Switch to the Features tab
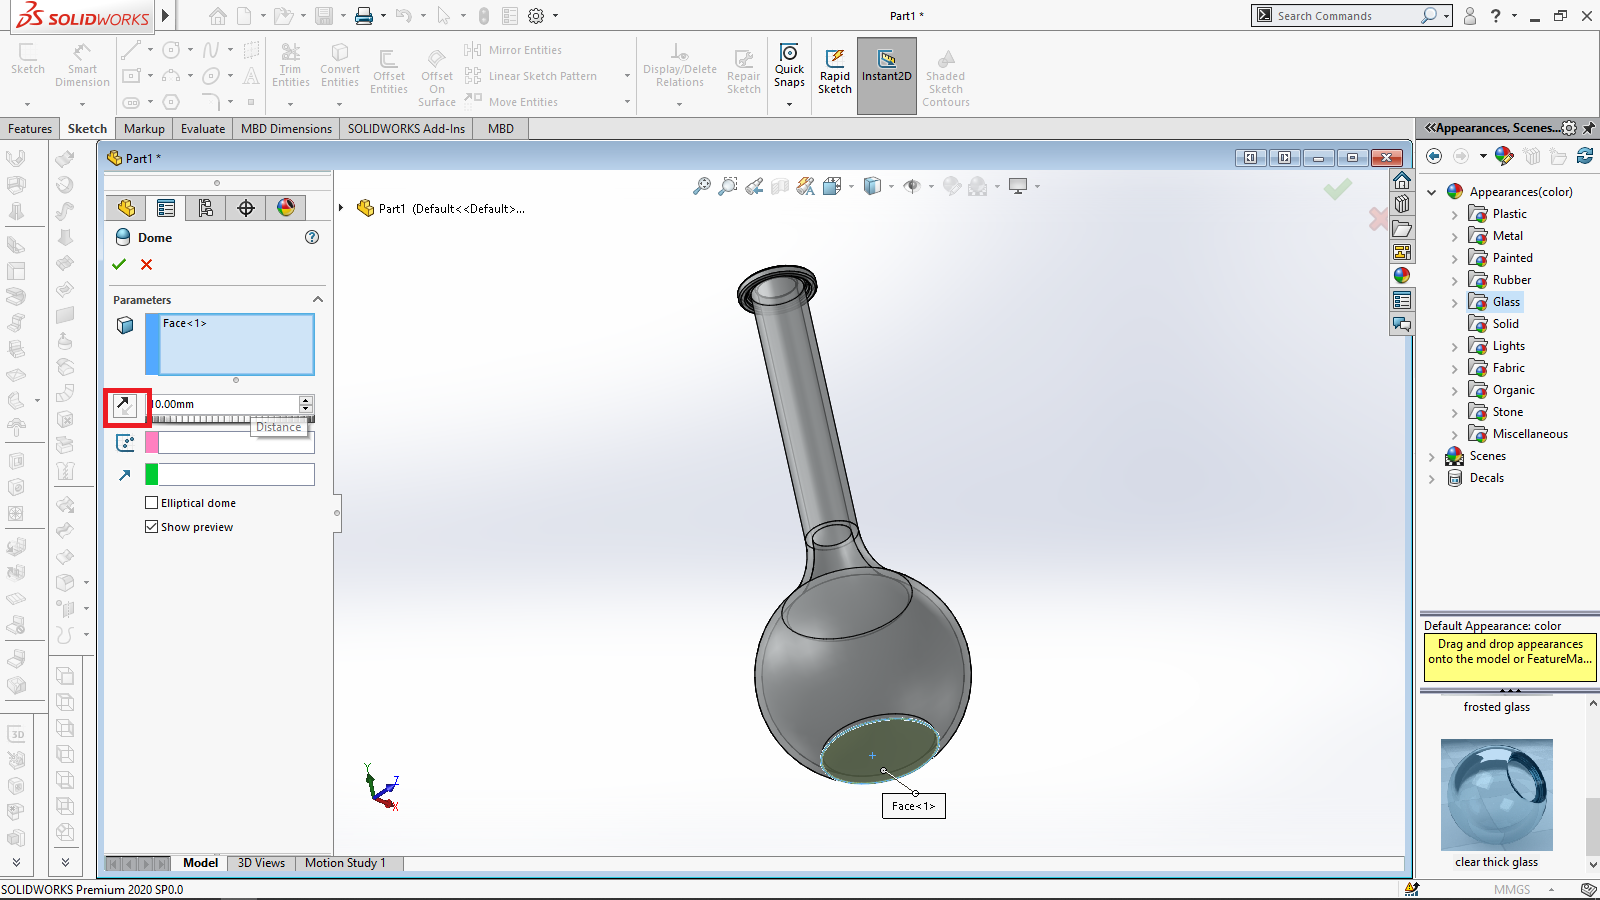 click(x=30, y=129)
